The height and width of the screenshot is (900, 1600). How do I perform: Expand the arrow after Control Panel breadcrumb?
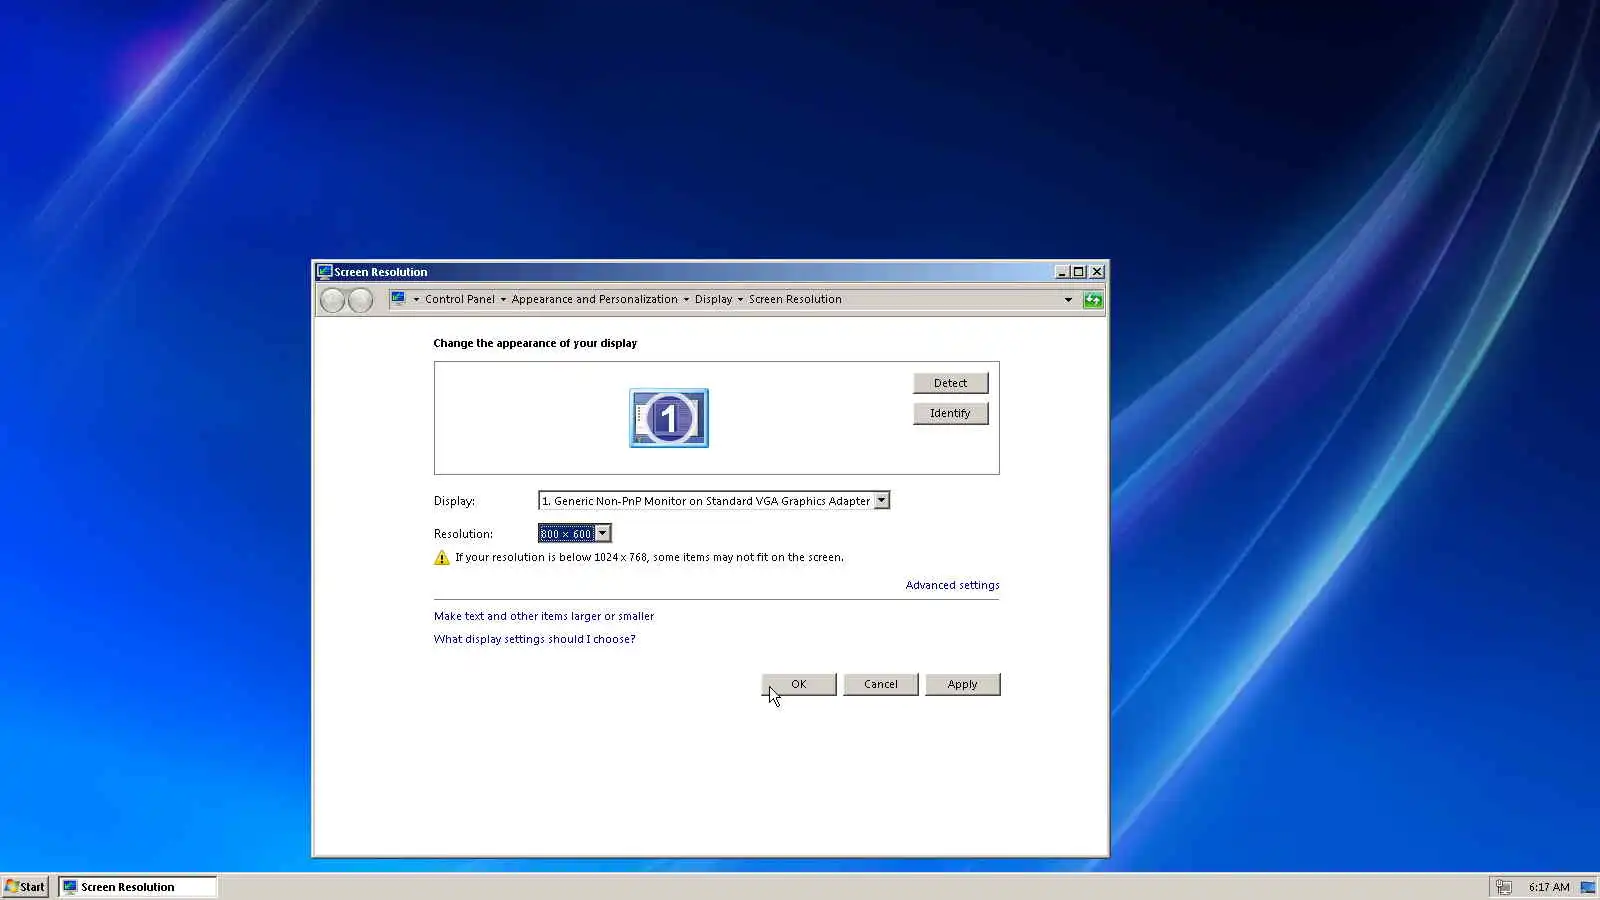pos(503,300)
